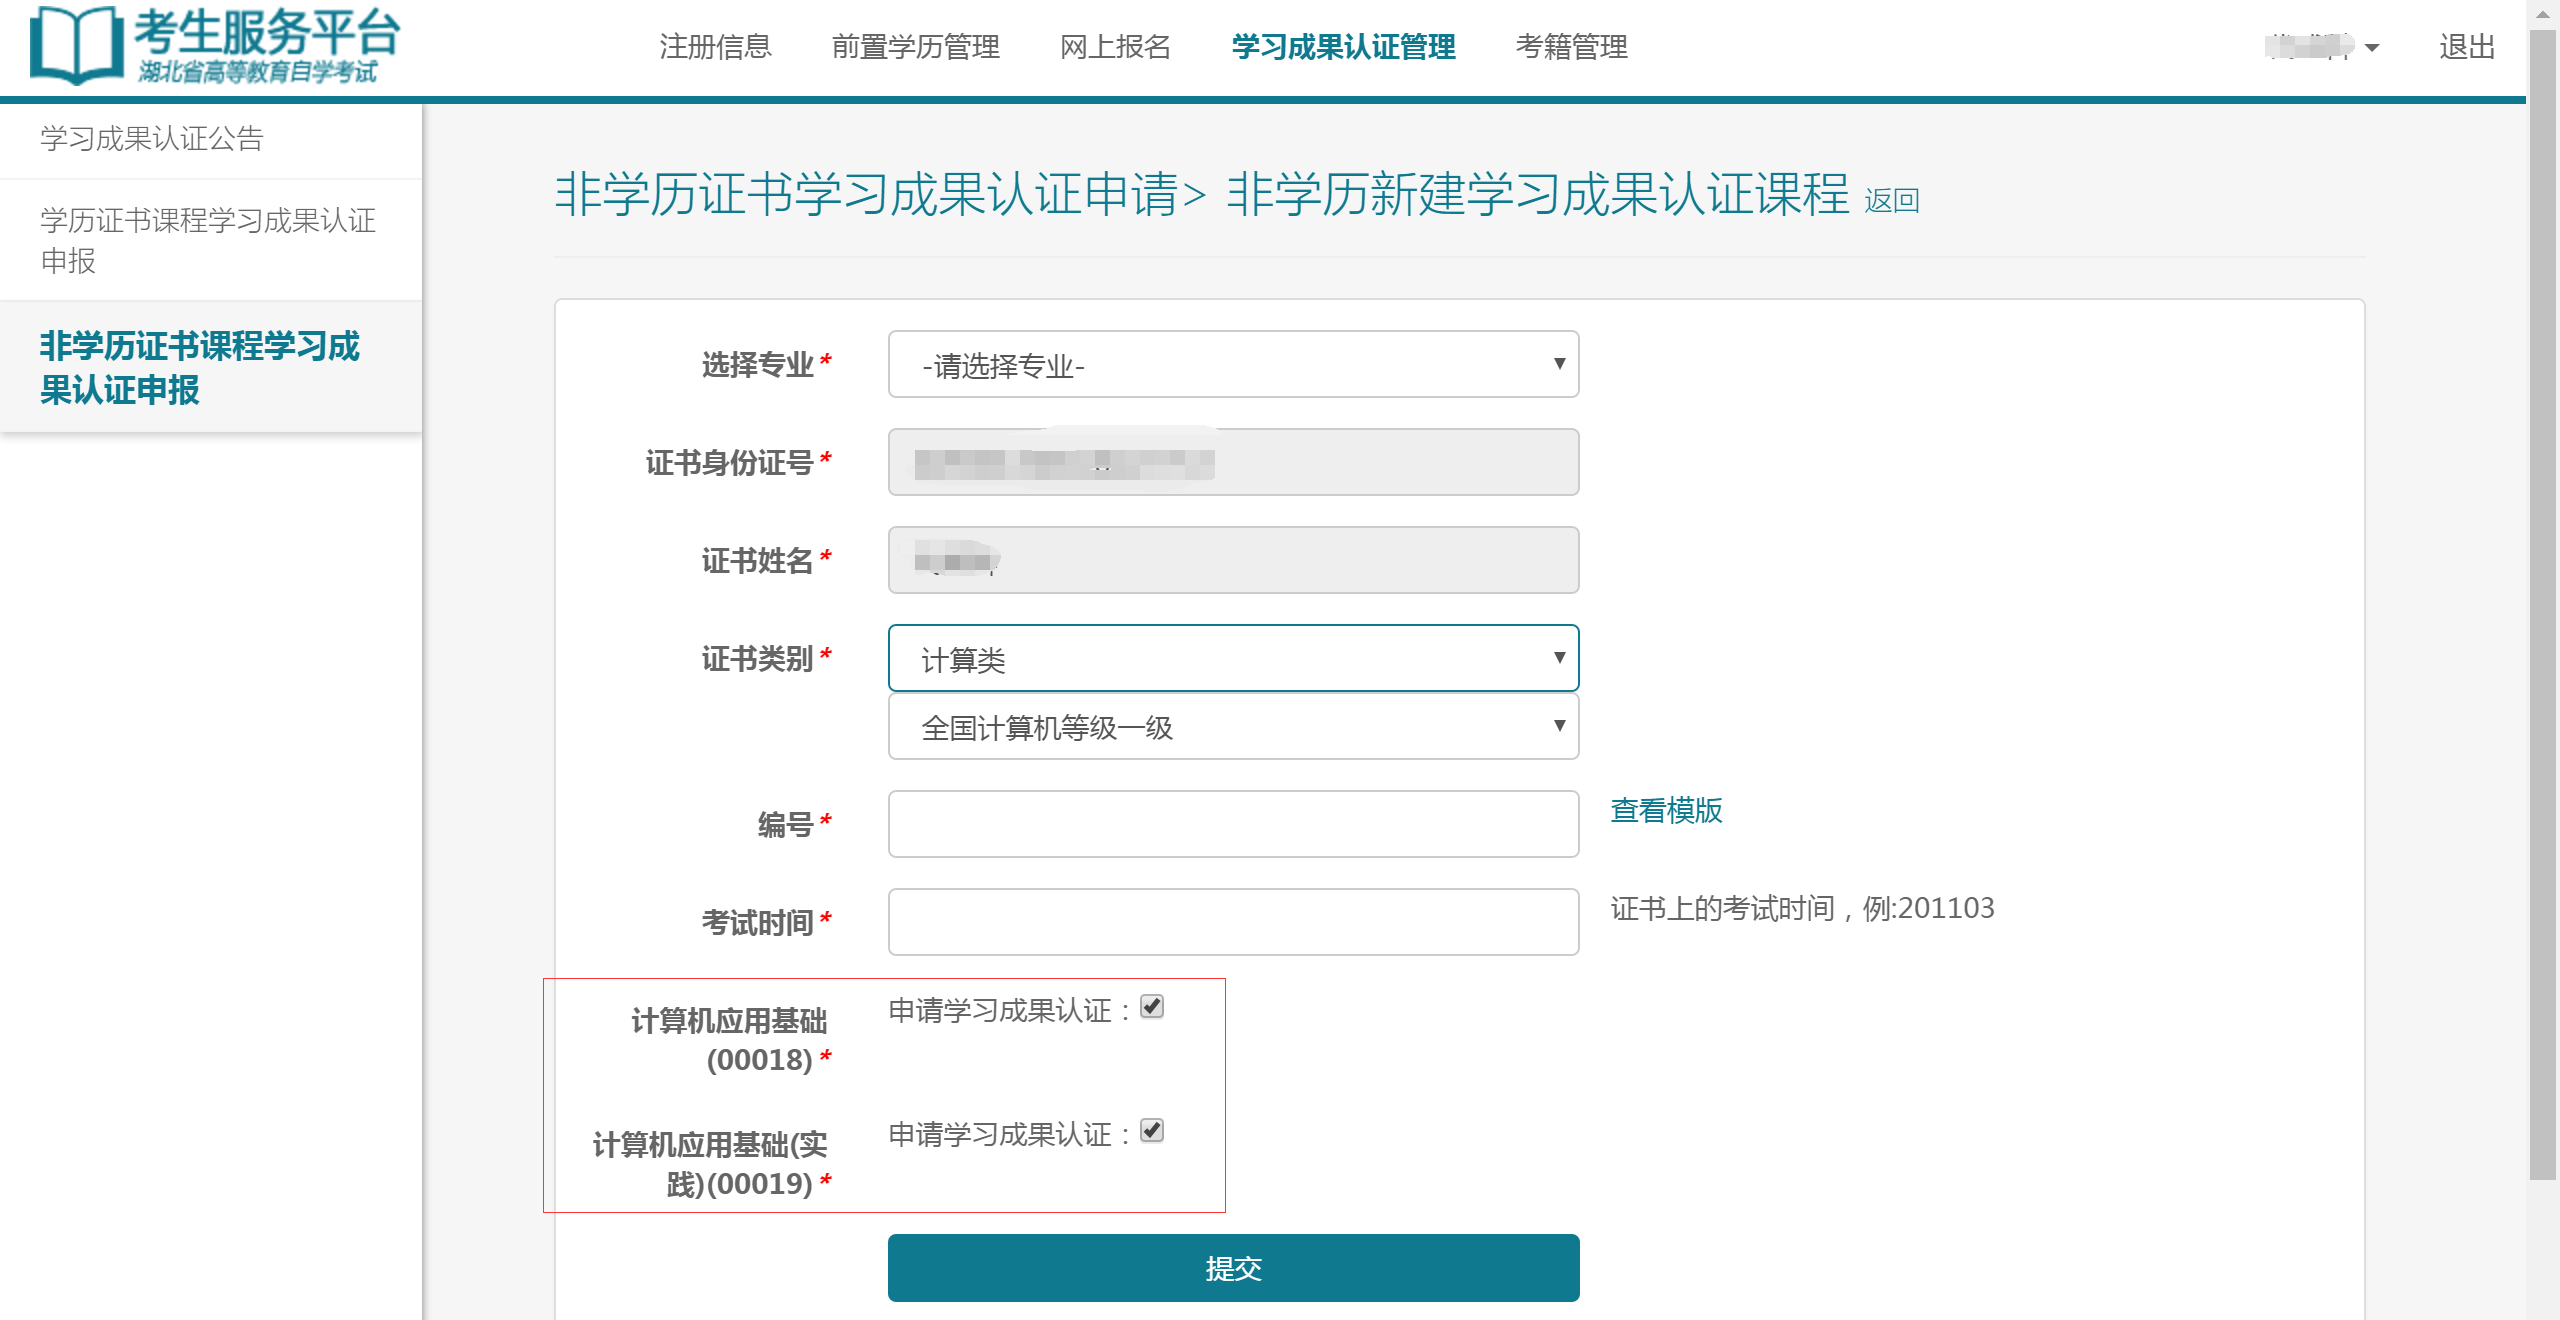2560x1320 pixels.
Task: Open the 证书类别 dropdown showing 计算类
Action: coord(1232,658)
